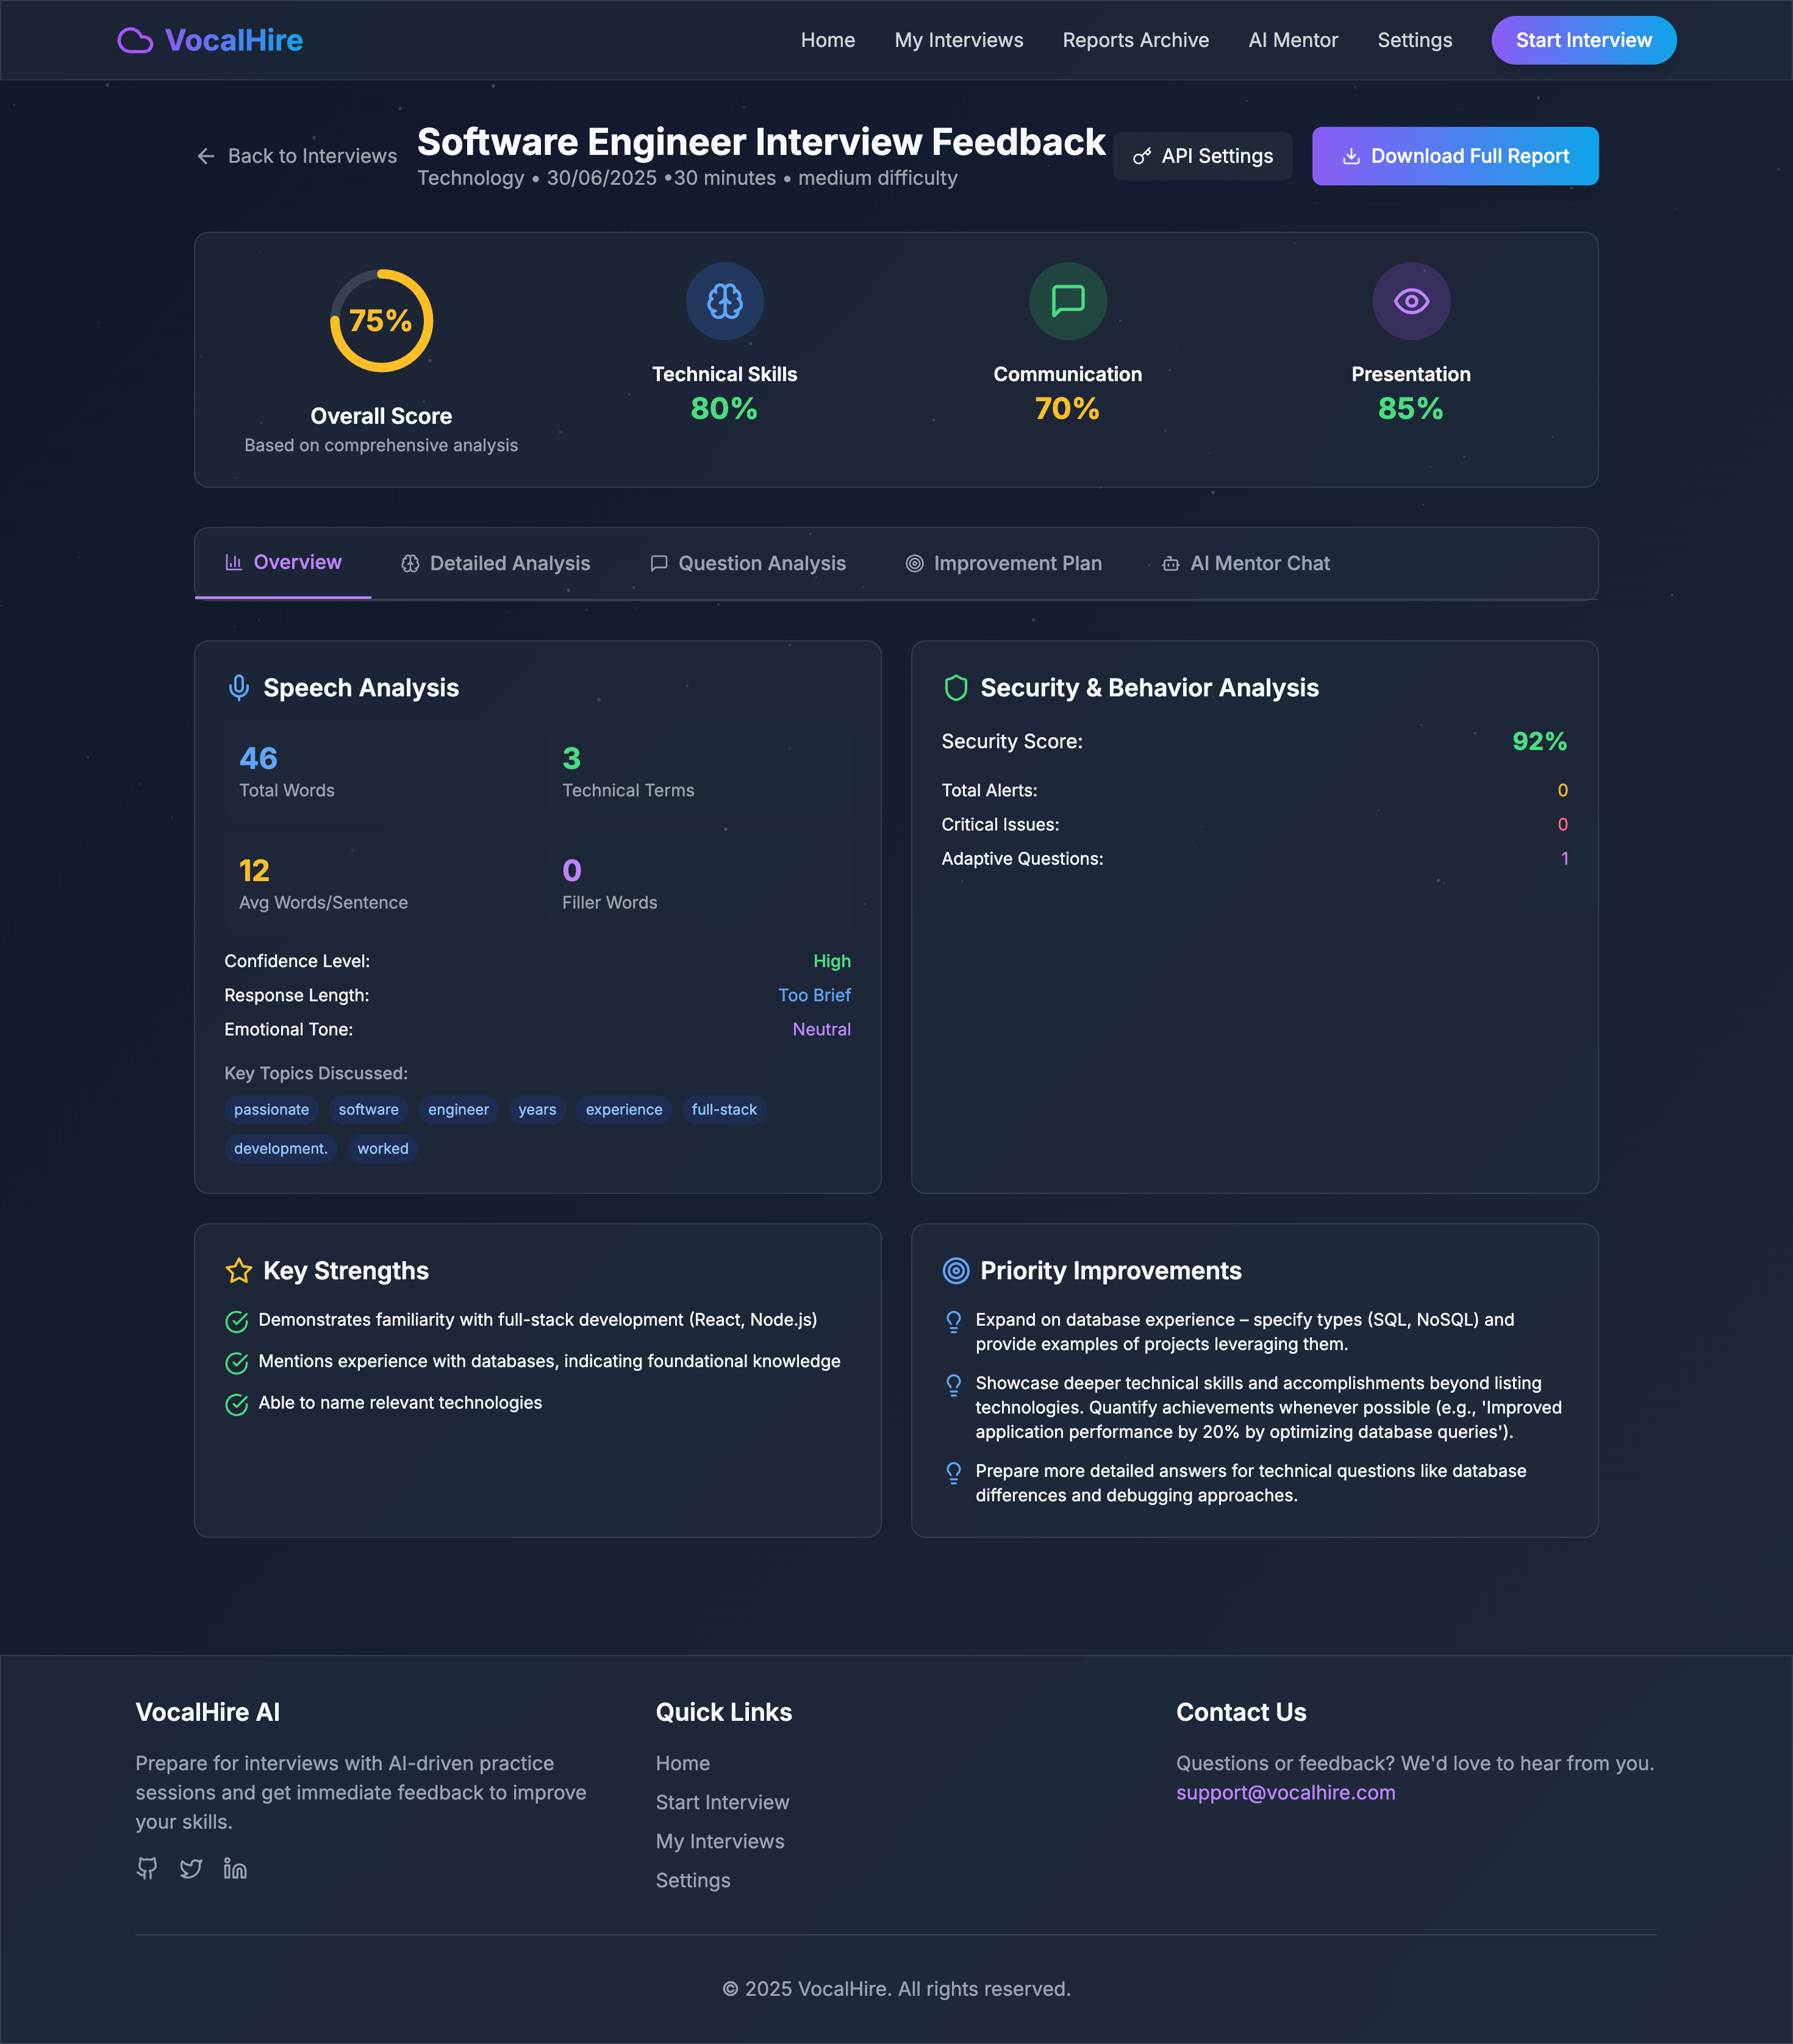Click the Key Strengths star icon
Screen dimensions: 1793x2044
[238, 1271]
